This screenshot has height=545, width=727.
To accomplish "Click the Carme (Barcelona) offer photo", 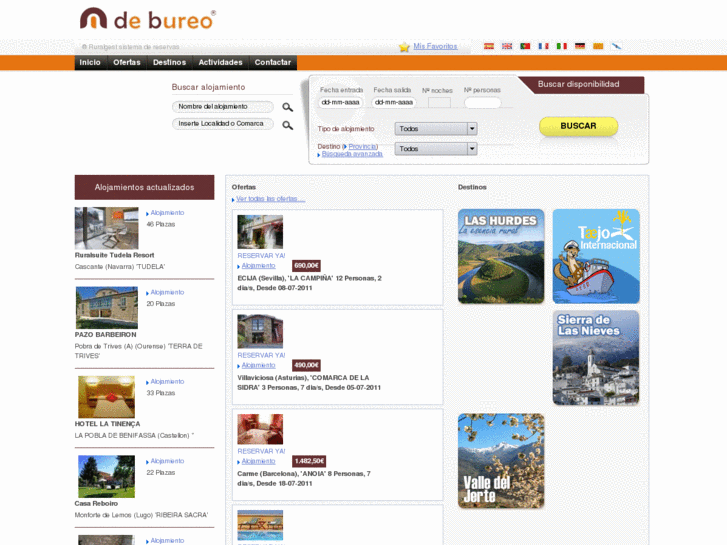I will pyautogui.click(x=260, y=429).
